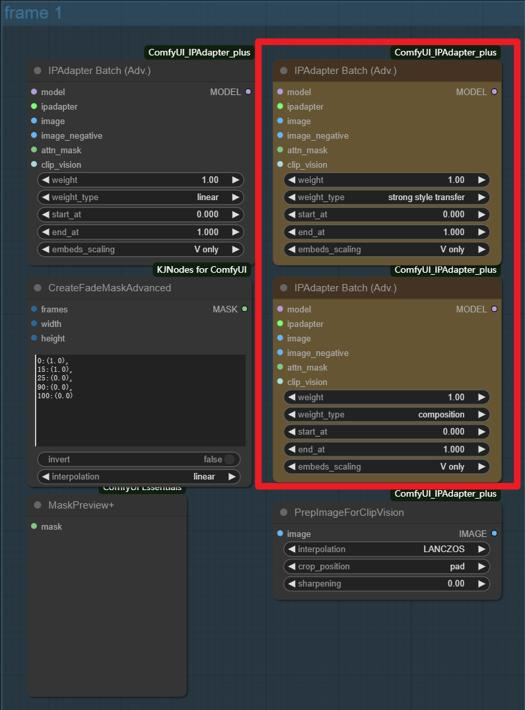
Task: Click image_negative input port on the strong style transfer node
Action: coord(280,135)
